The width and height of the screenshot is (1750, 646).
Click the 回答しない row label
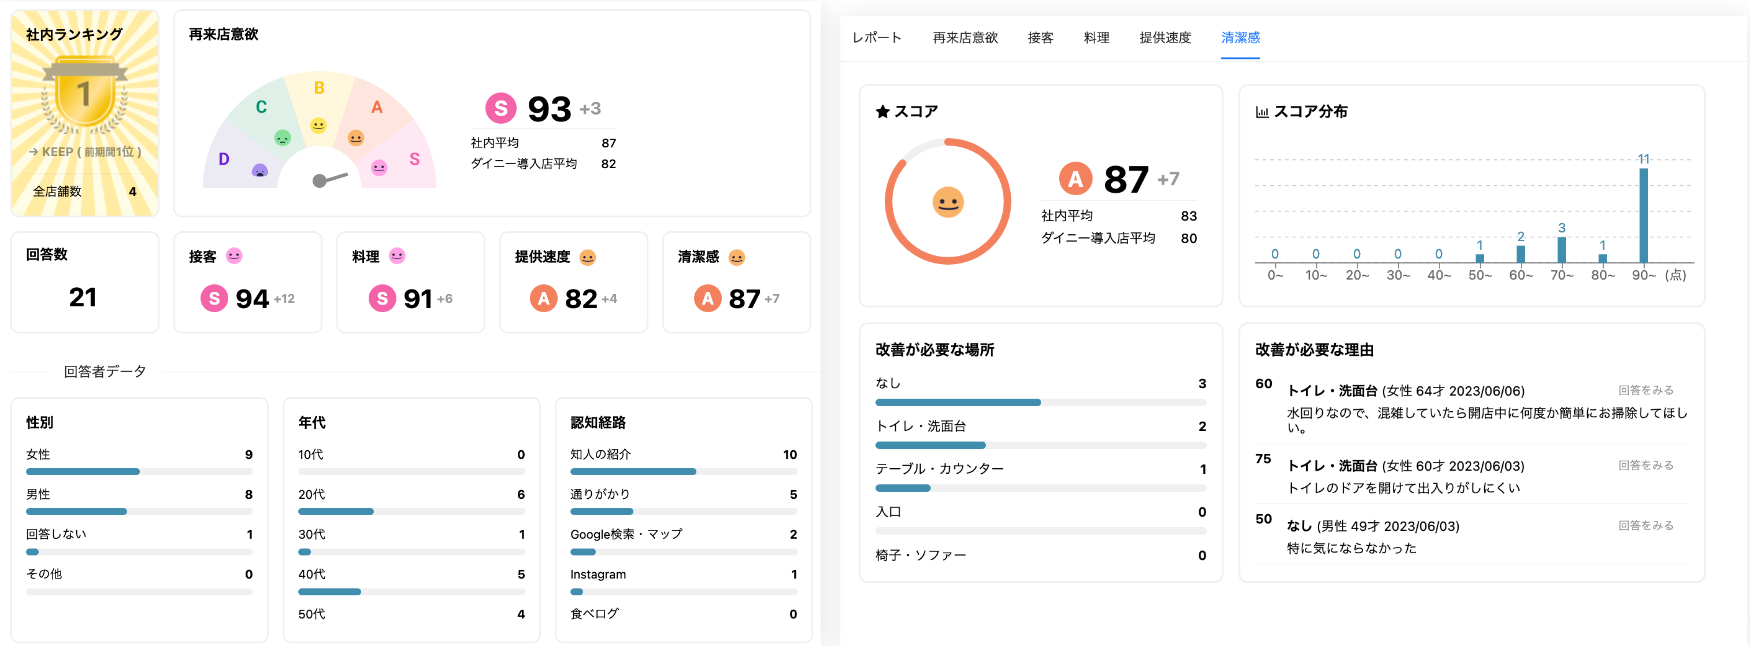pos(56,534)
